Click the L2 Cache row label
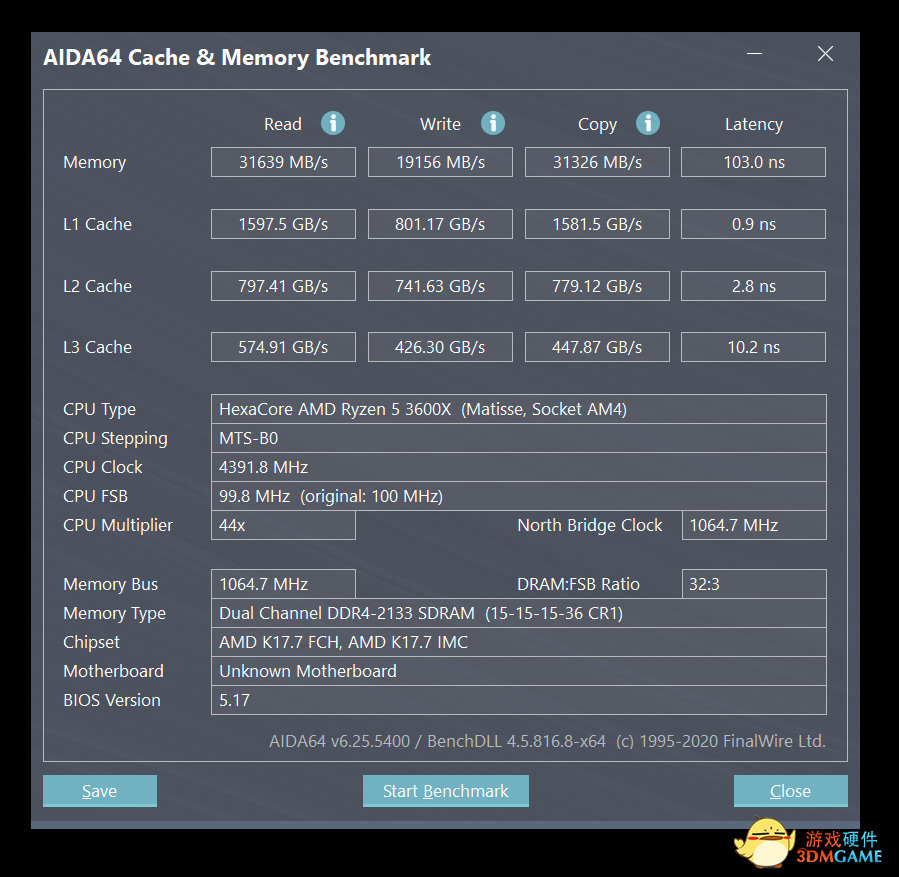This screenshot has width=899, height=877. pyautogui.click(x=97, y=286)
